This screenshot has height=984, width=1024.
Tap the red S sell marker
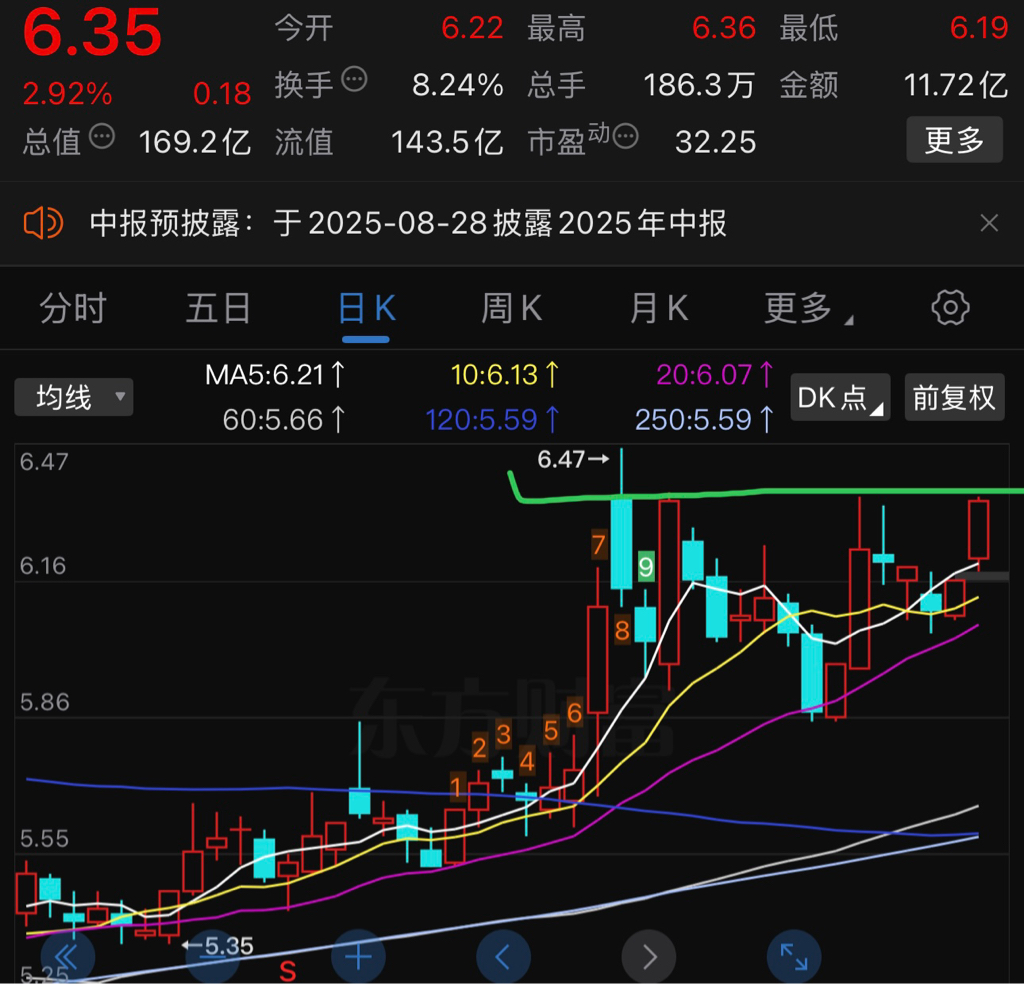pos(287,971)
